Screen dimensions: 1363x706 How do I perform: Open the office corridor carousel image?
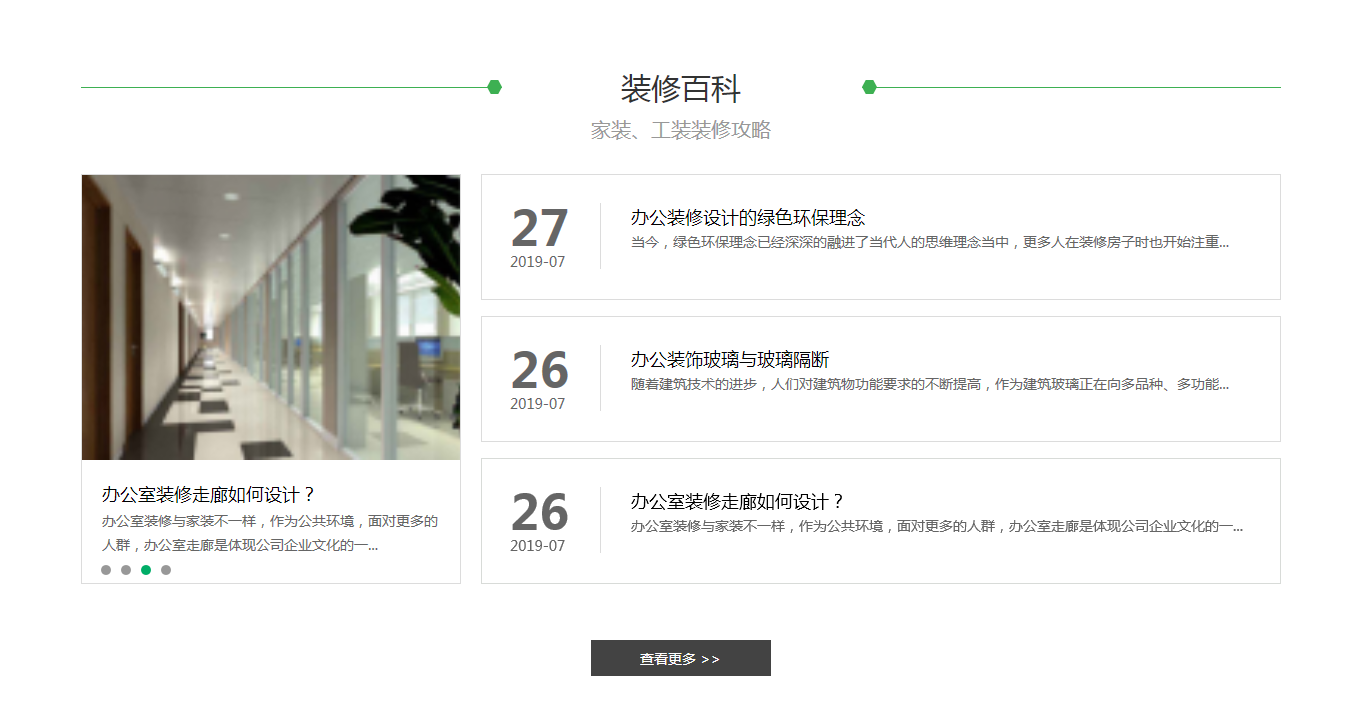pos(271,317)
